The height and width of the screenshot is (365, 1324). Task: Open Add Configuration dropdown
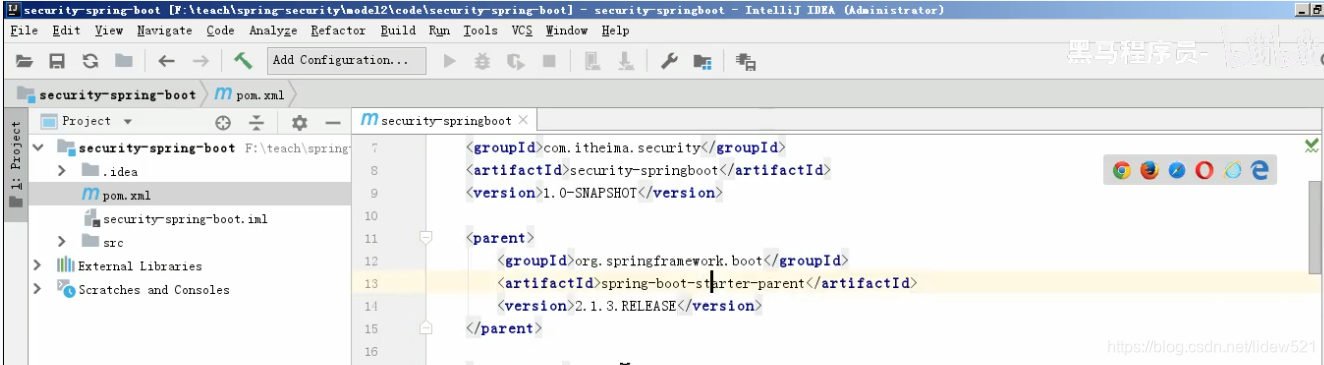click(x=346, y=60)
